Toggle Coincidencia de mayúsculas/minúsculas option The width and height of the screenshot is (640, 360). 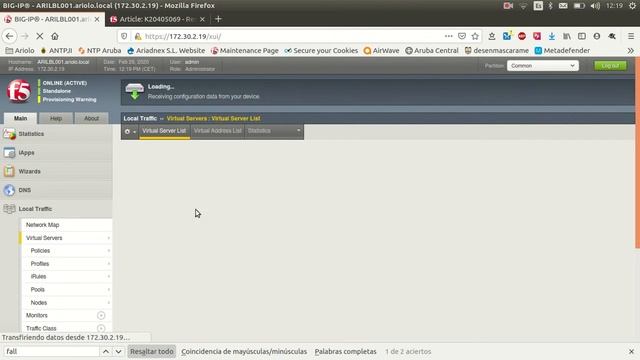click(x=244, y=351)
